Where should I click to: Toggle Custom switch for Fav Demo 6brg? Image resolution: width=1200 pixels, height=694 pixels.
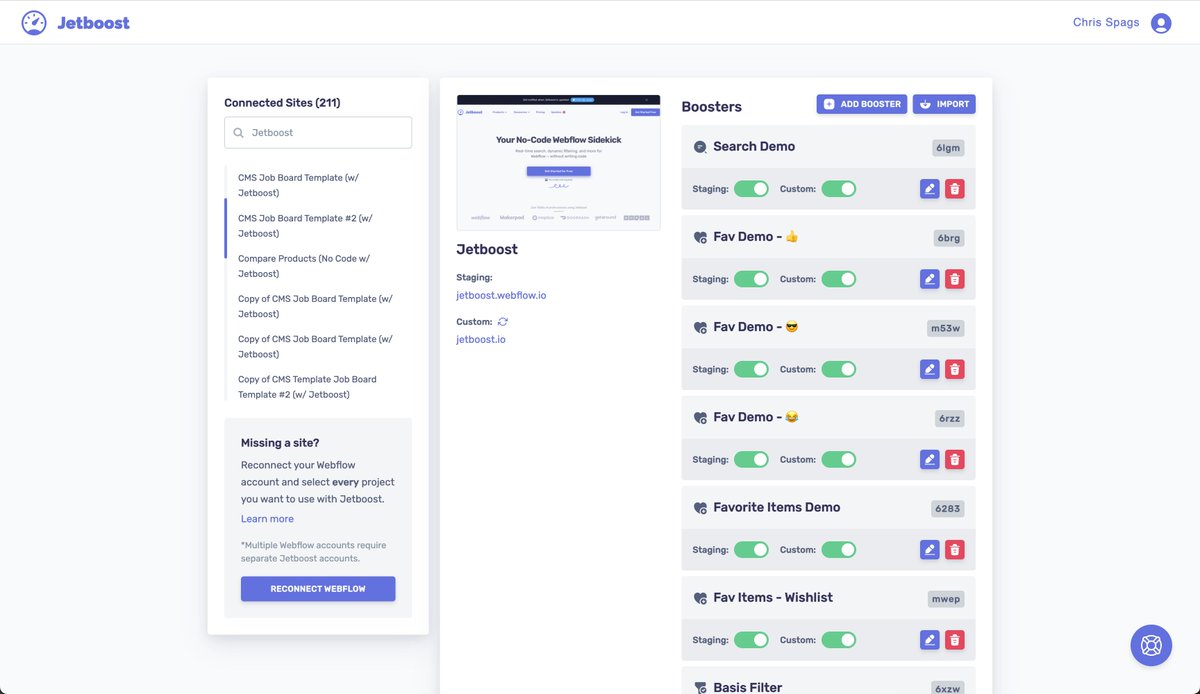coord(839,279)
